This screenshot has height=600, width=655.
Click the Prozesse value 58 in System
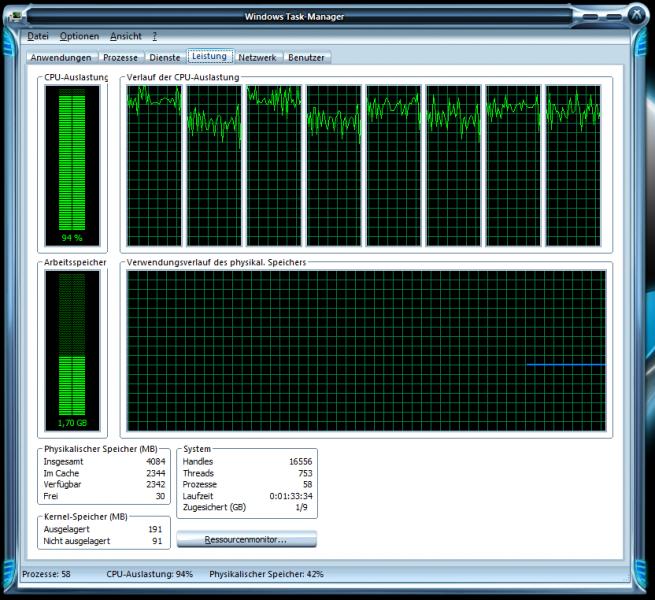pos(308,485)
